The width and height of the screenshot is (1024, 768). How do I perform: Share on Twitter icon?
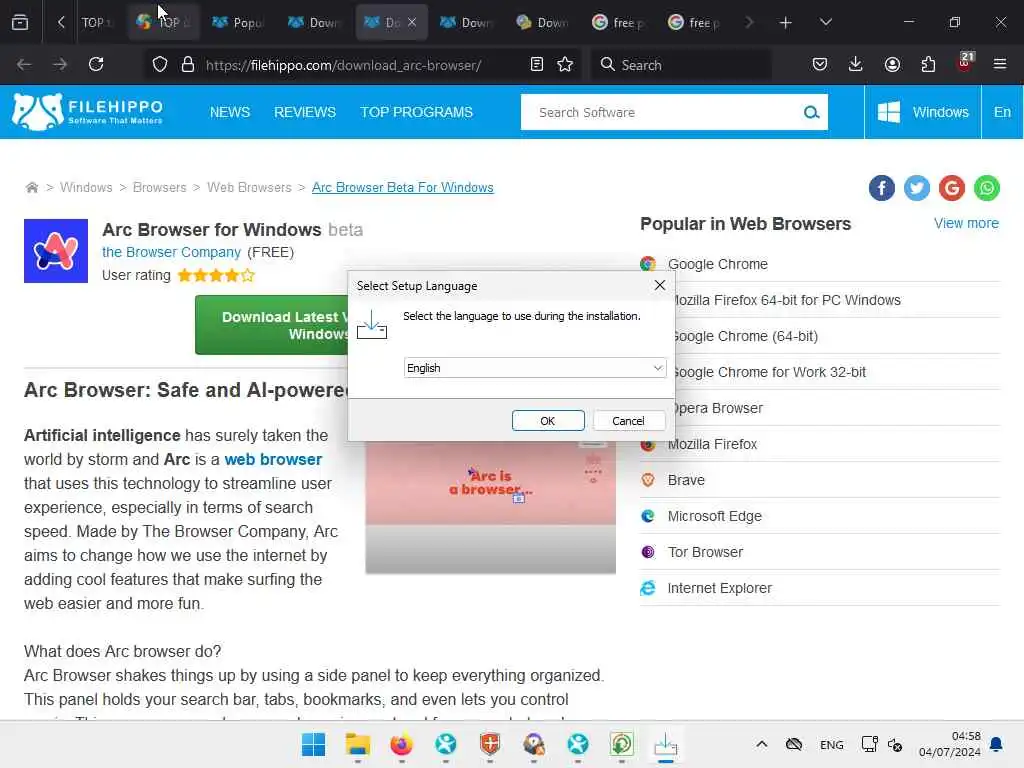point(917,188)
